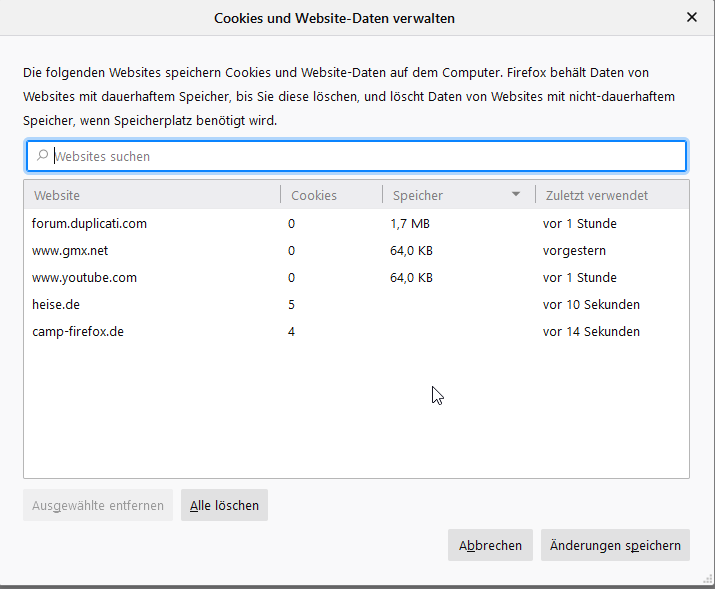Click the Abbrechen button

point(490,545)
